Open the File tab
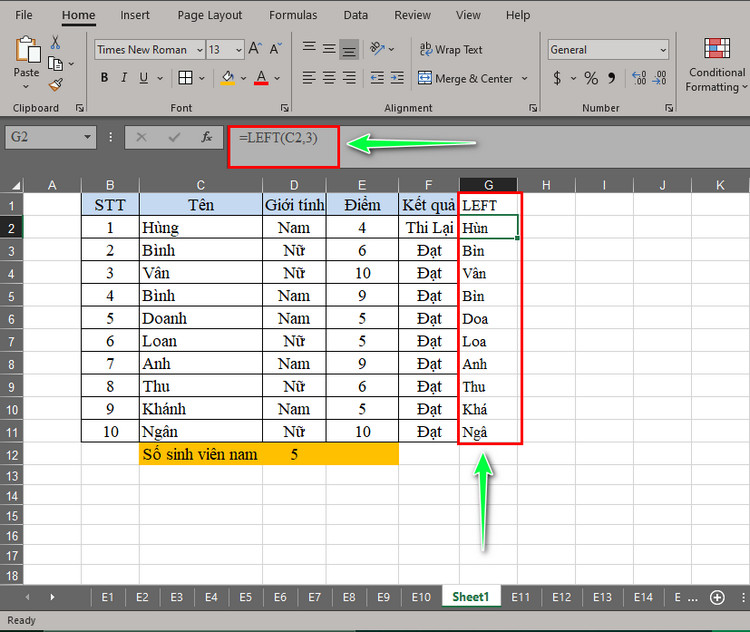750x632 pixels. [x=24, y=15]
